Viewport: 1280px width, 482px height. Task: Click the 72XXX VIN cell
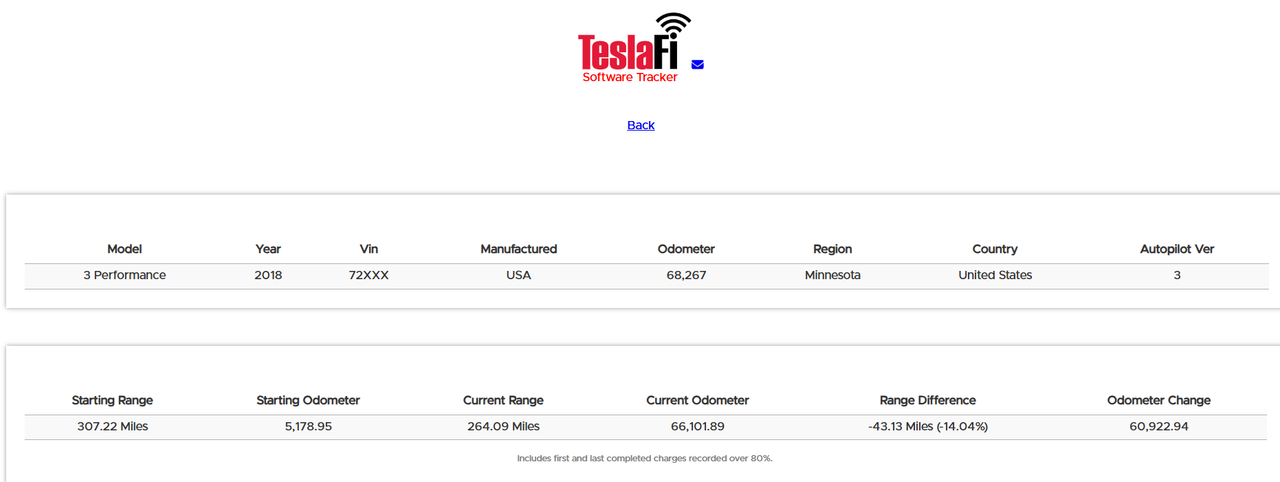[369, 275]
